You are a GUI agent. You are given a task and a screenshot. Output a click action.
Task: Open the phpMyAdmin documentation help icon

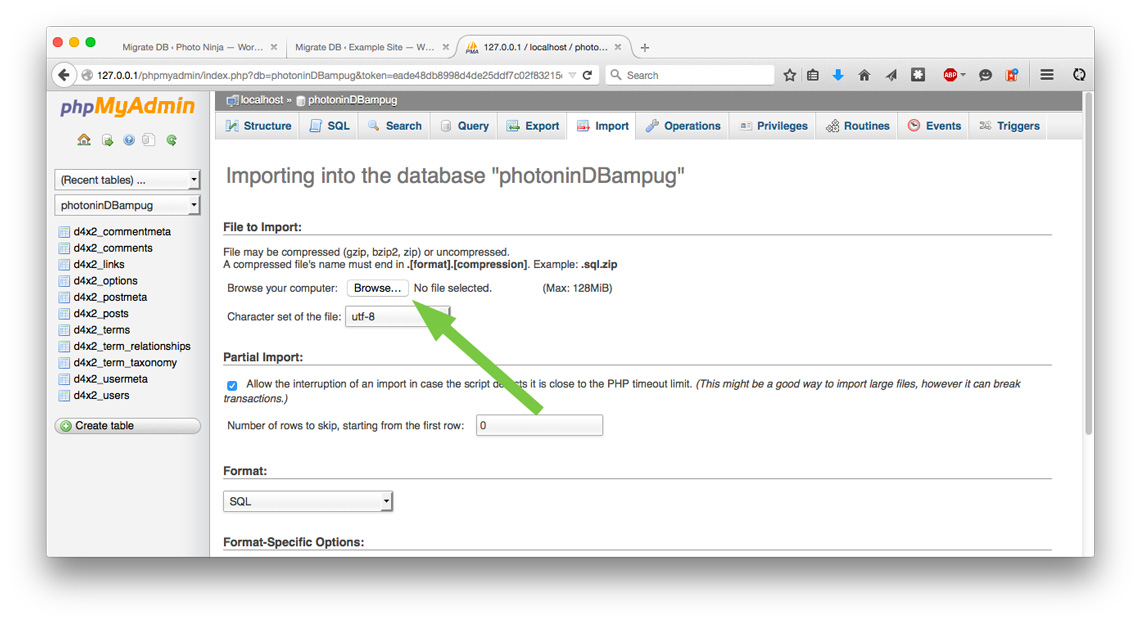tap(129, 140)
